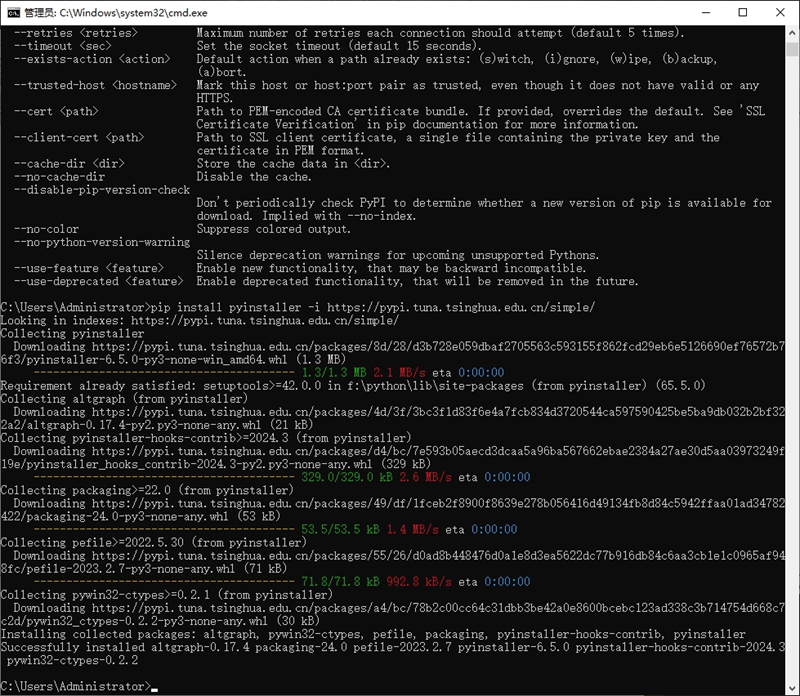Click the 'Collecting altgraph' line
Screen dimensions: 800x696
click(x=124, y=399)
